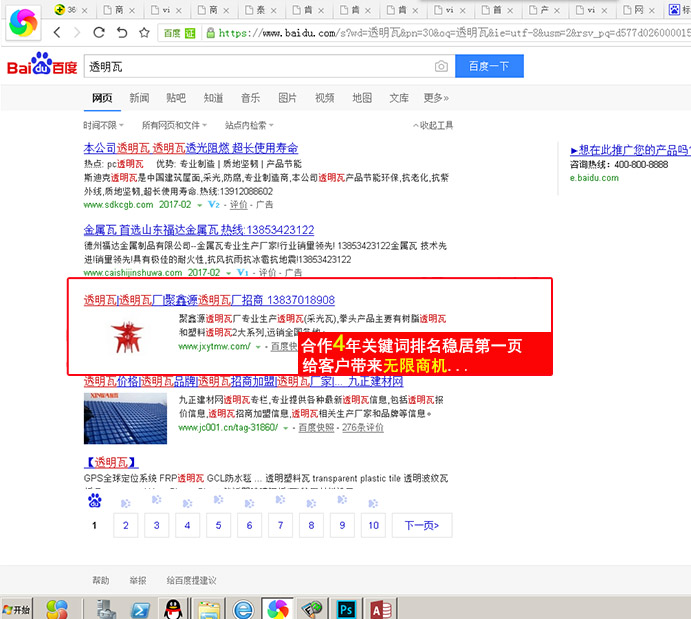691x619 pixels.
Task: Open QQ penguin from taskbar
Action: (173, 609)
